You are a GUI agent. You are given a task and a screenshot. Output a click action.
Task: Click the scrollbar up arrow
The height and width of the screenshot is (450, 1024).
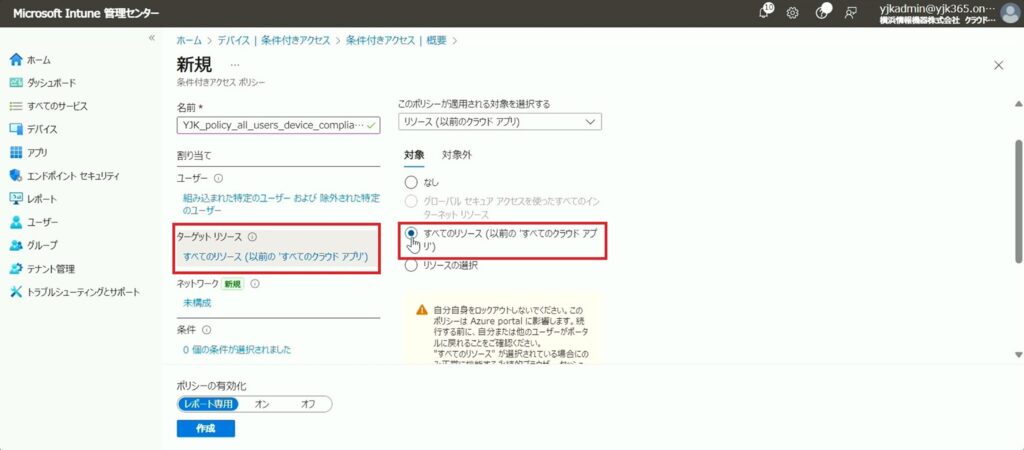tap(1018, 104)
